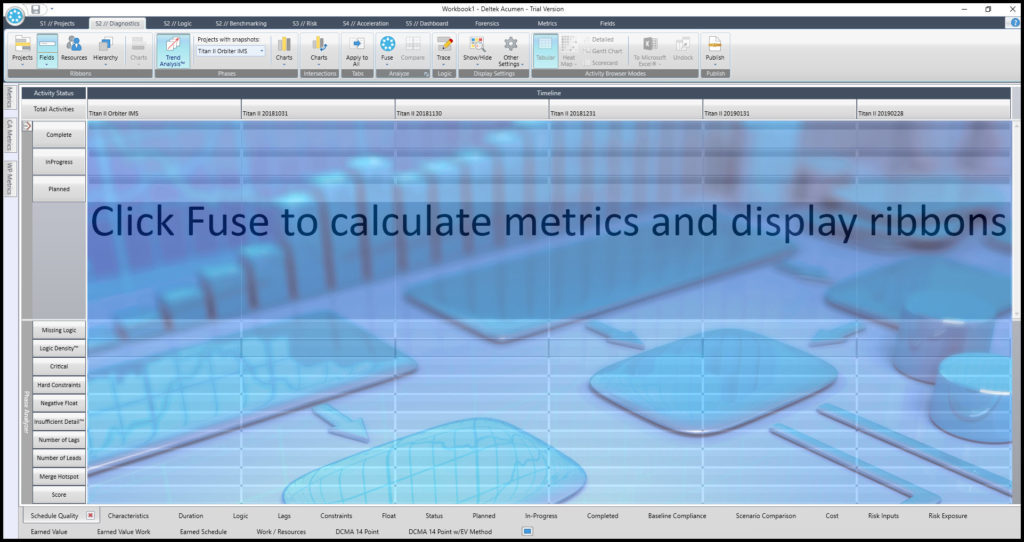
Task: Close the Schedule Quality tab
Action: click(90, 516)
